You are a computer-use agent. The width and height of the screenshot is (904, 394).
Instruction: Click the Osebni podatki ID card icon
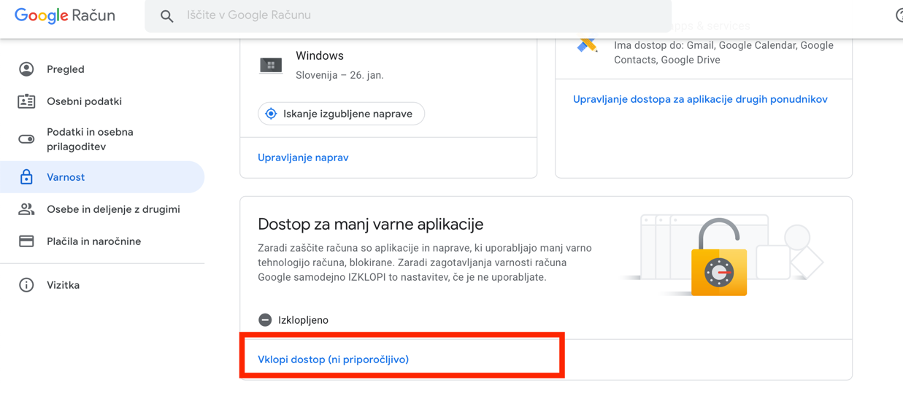[x=27, y=102]
